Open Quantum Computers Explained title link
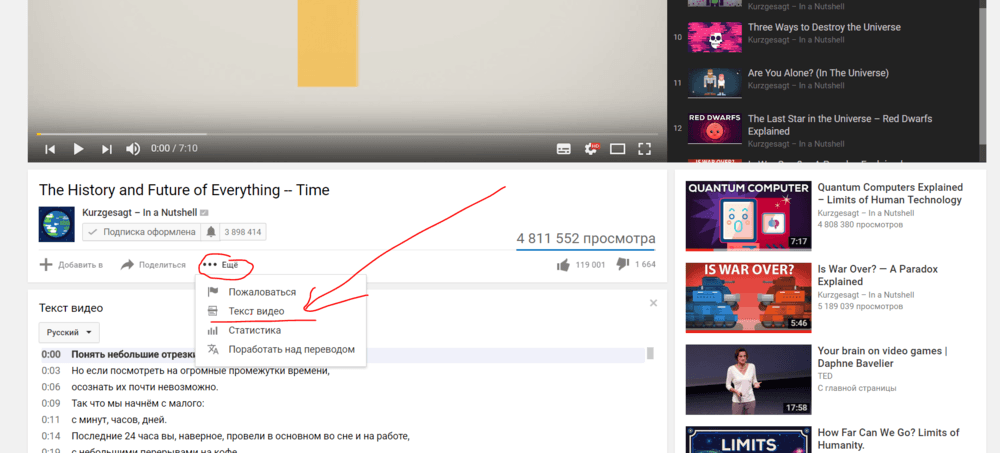 890,194
